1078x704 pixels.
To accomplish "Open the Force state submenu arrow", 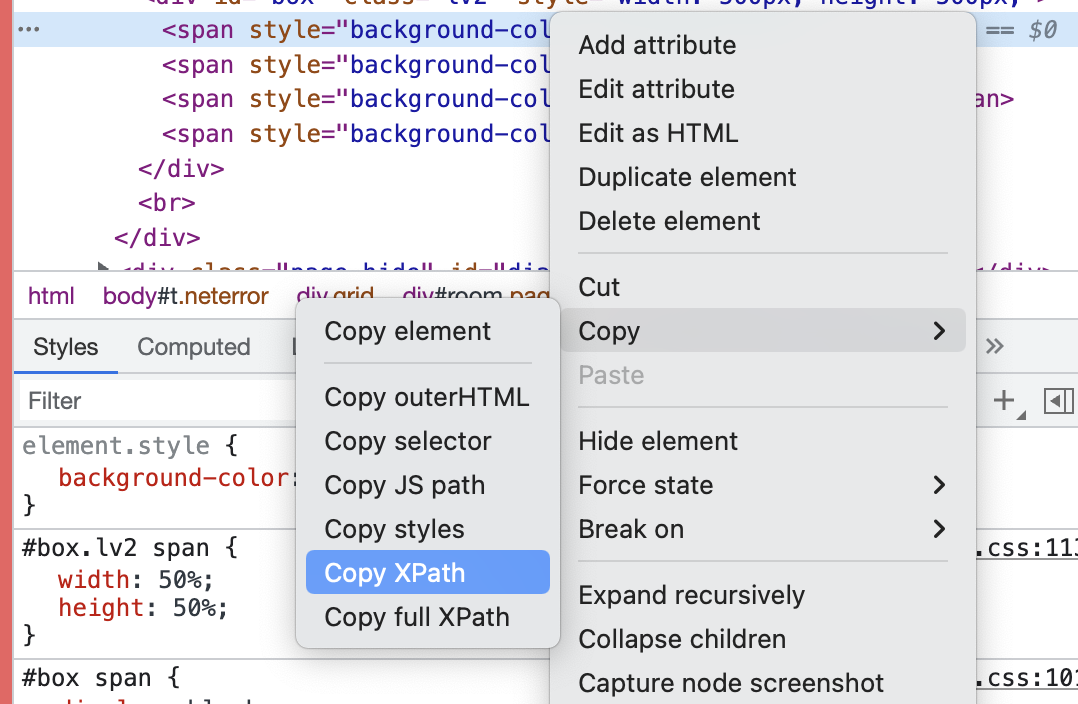I will [x=938, y=485].
